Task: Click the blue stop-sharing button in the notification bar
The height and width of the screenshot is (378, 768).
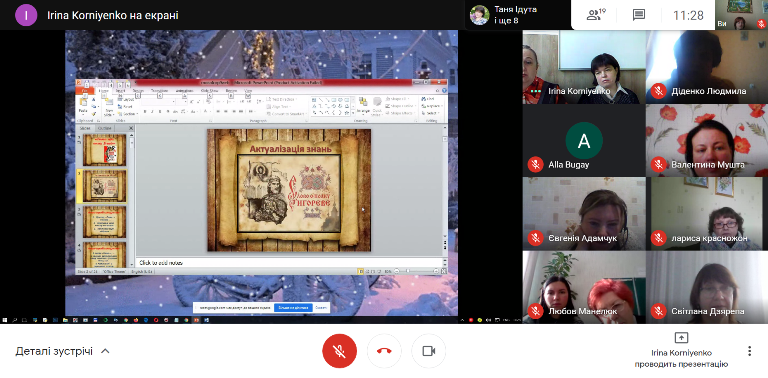Action: click(293, 307)
